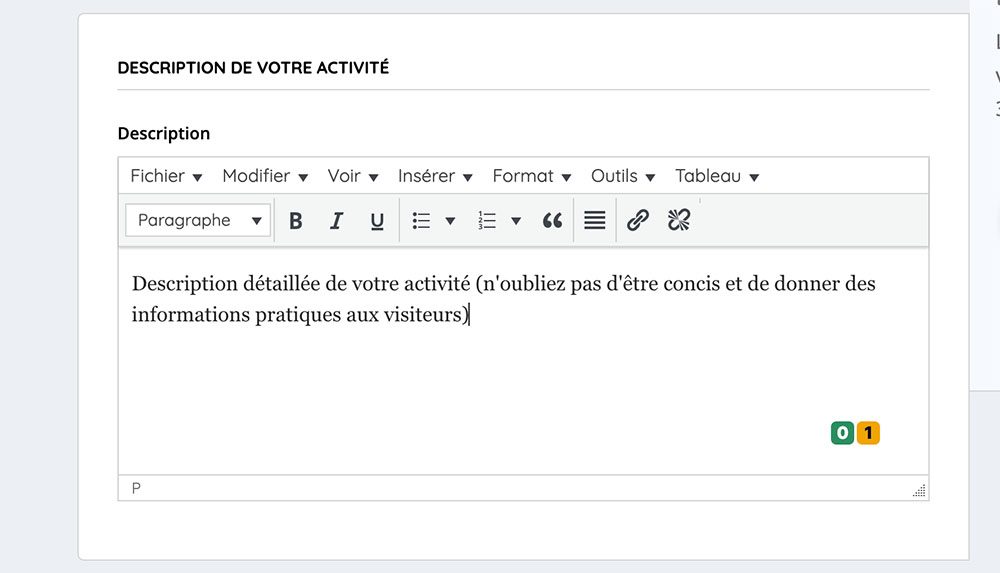Toggle bold formatting
The height and width of the screenshot is (573, 1000).
tap(295, 221)
